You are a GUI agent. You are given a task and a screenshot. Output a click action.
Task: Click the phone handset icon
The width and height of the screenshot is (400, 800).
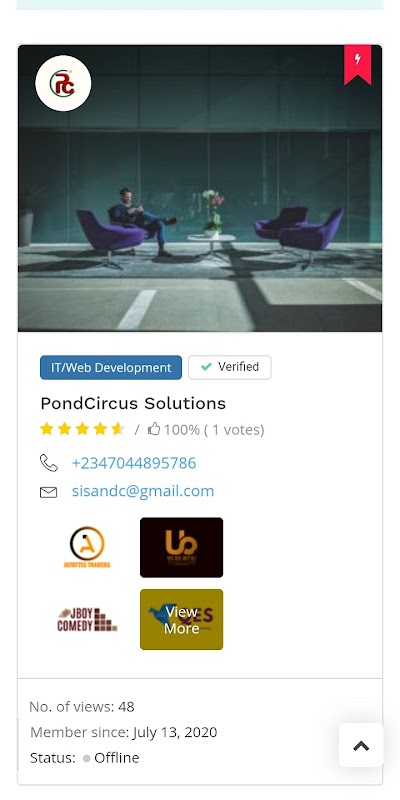[48, 463]
